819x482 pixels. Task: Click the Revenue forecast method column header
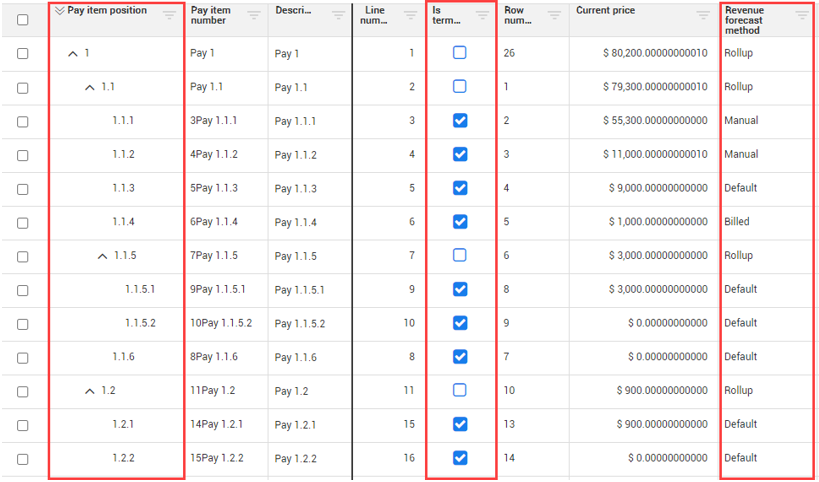tap(744, 20)
